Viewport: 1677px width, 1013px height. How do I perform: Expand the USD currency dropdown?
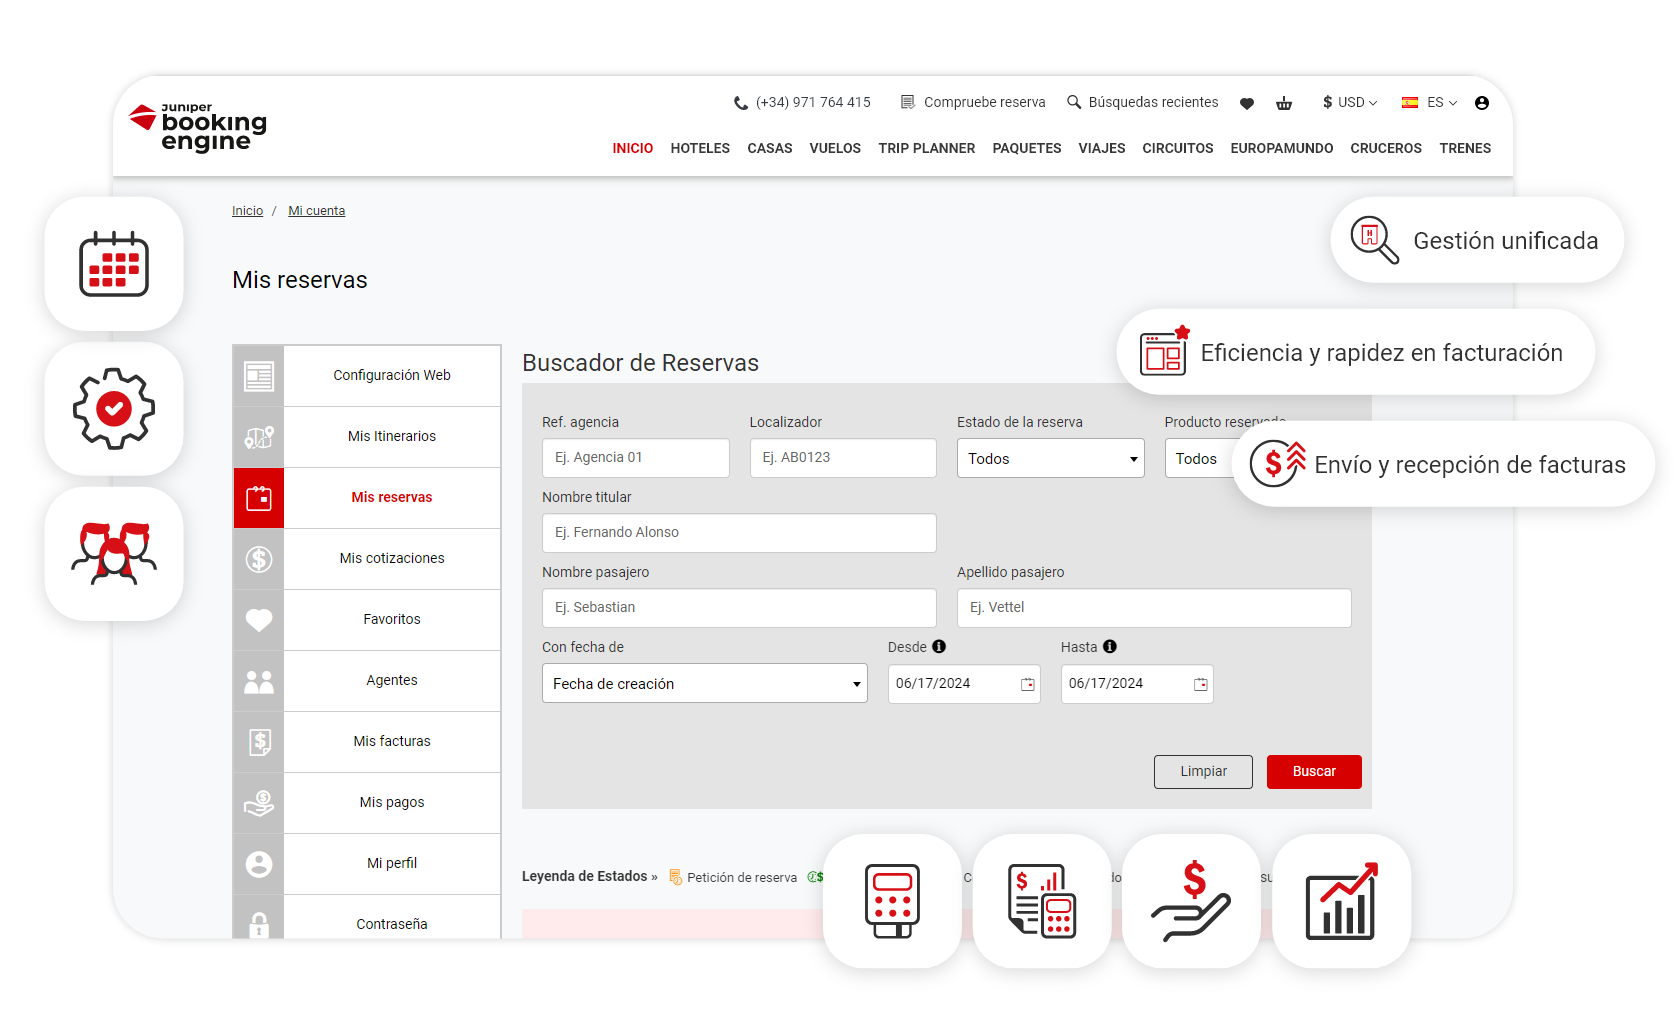1350,102
